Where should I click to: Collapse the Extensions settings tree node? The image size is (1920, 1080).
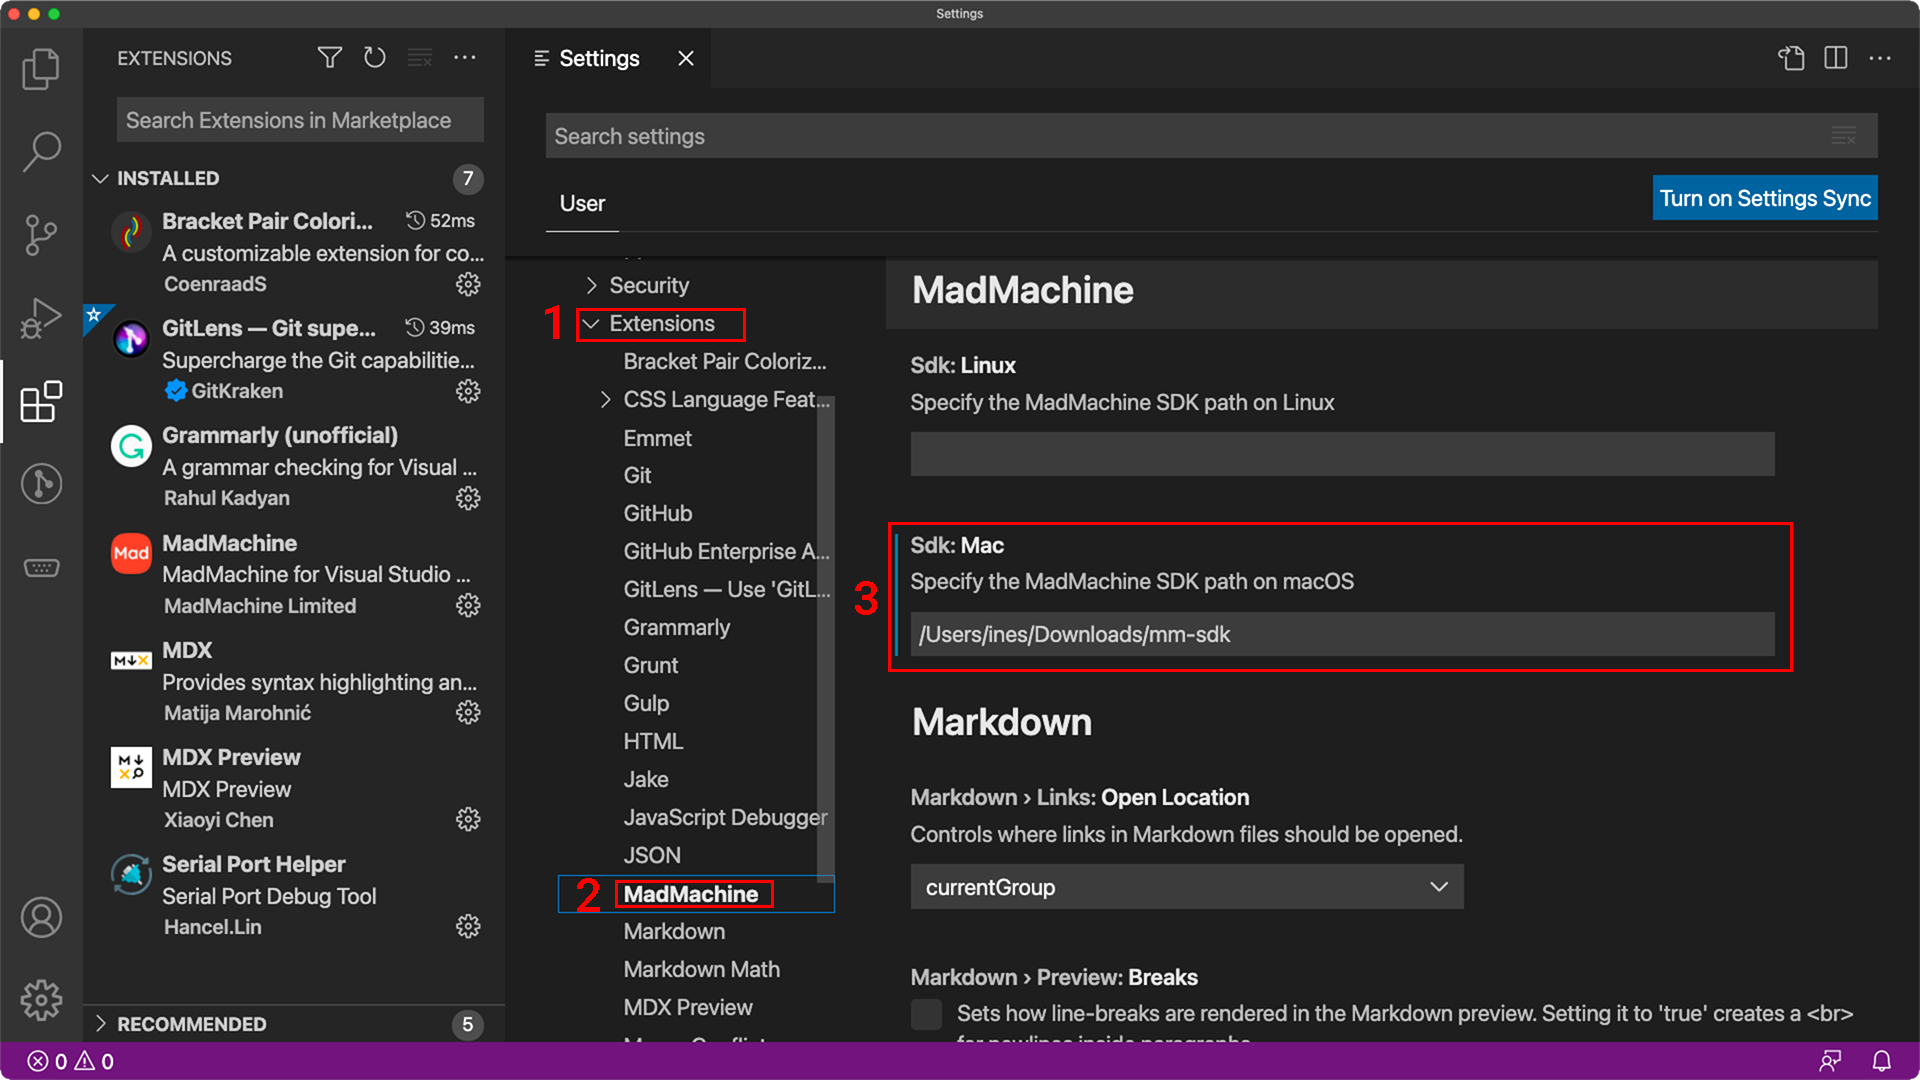tap(591, 324)
